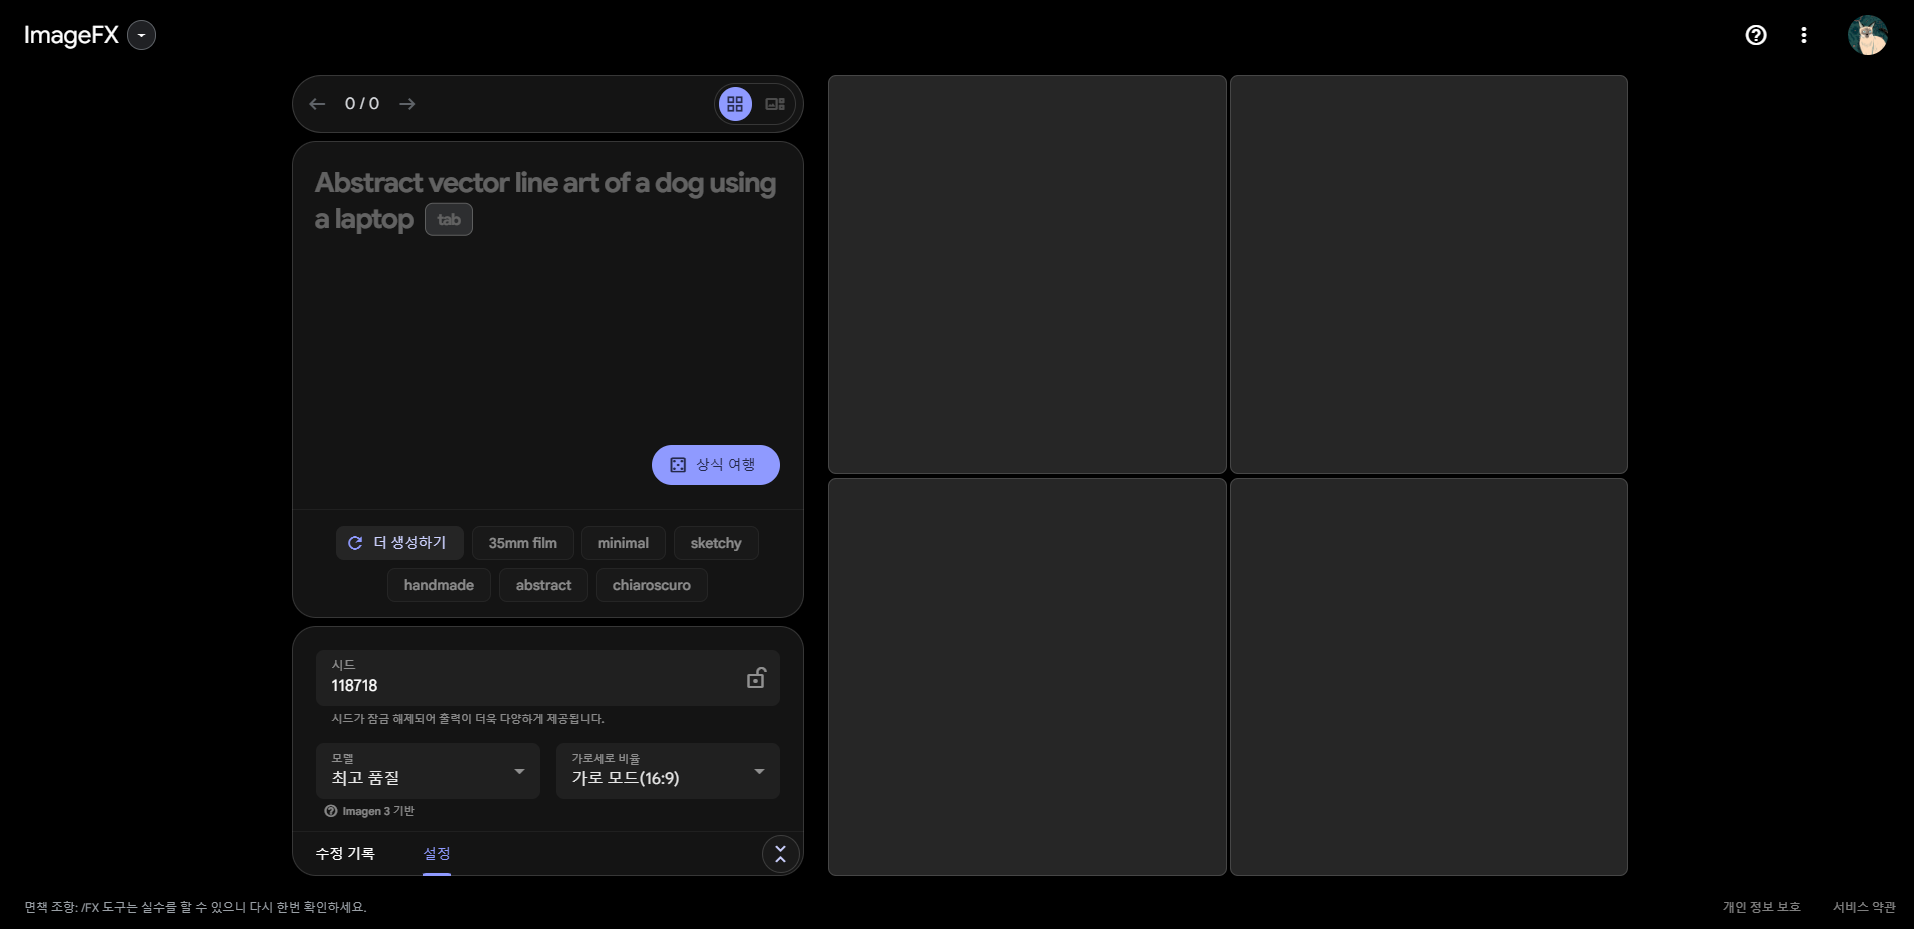Add the abstract style chip
This screenshot has height=929, width=1914.
coord(543,585)
